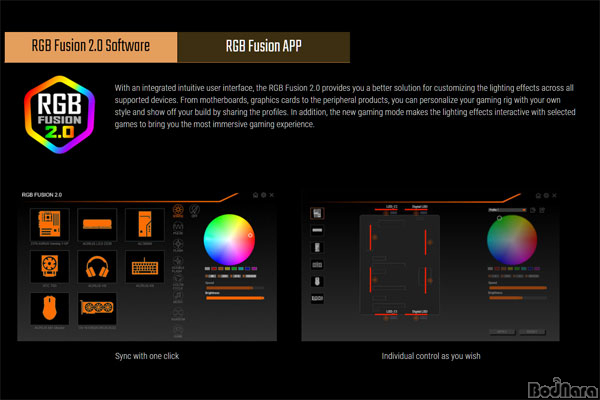Select the AORUS LED DDR memory tile
This screenshot has height=400, width=600.
coord(97,224)
